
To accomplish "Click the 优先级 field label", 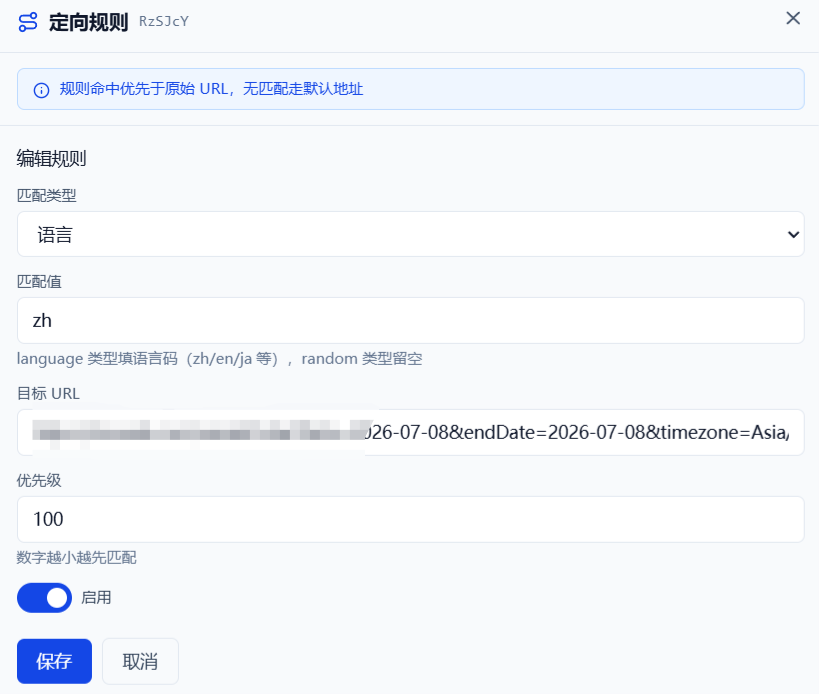I will point(39,480).
